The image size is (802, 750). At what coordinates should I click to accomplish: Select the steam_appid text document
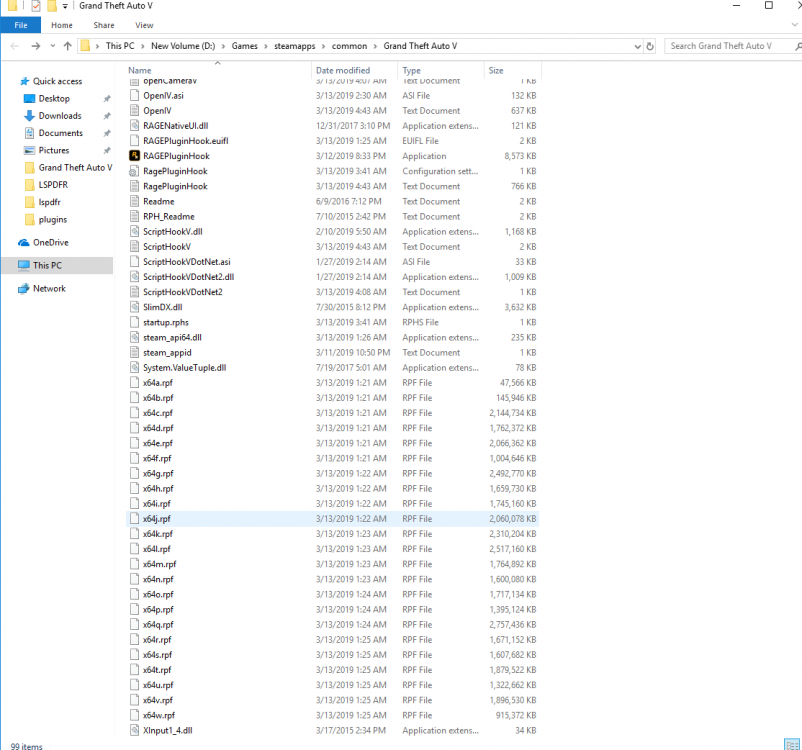pos(167,352)
